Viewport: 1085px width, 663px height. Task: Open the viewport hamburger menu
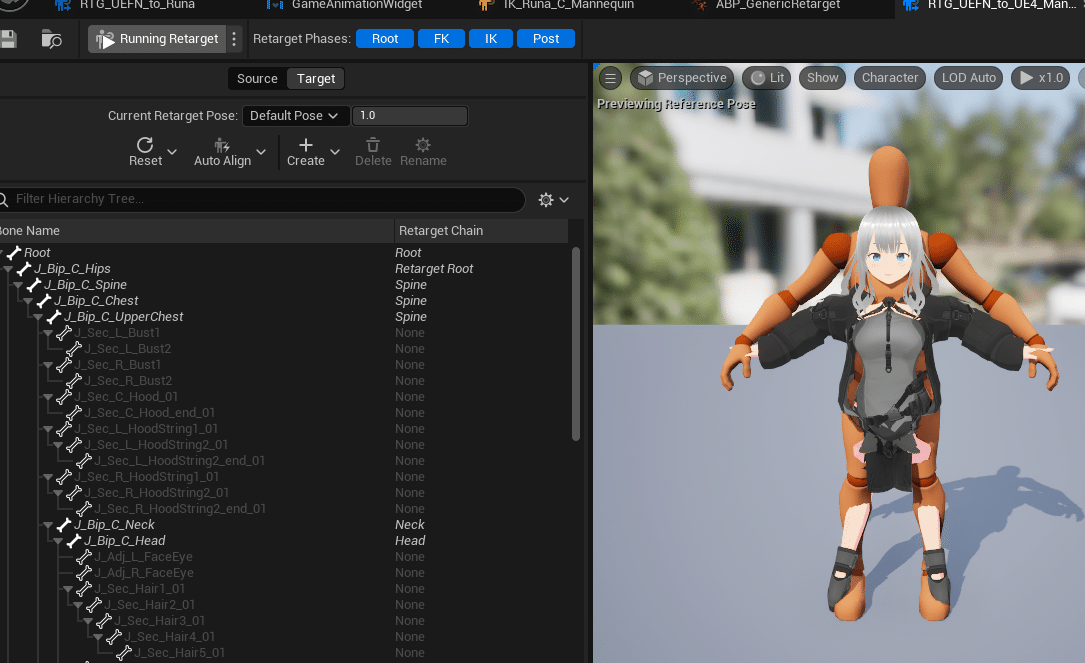(610, 77)
